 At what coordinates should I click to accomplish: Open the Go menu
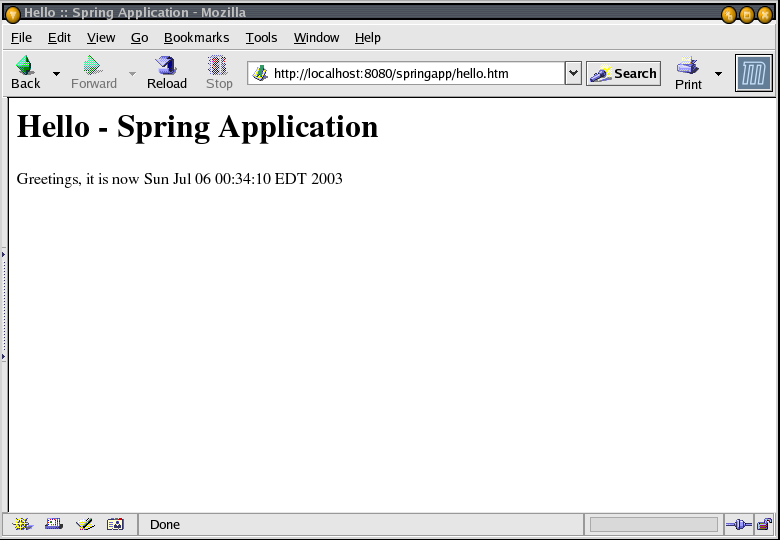pos(140,38)
